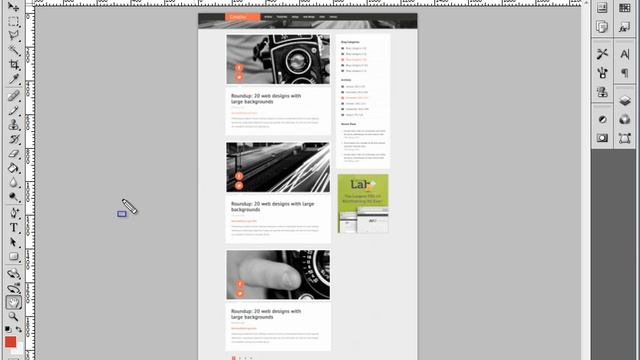The image size is (640, 360).
Task: Select the Pen tool
Action: pyautogui.click(x=13, y=213)
